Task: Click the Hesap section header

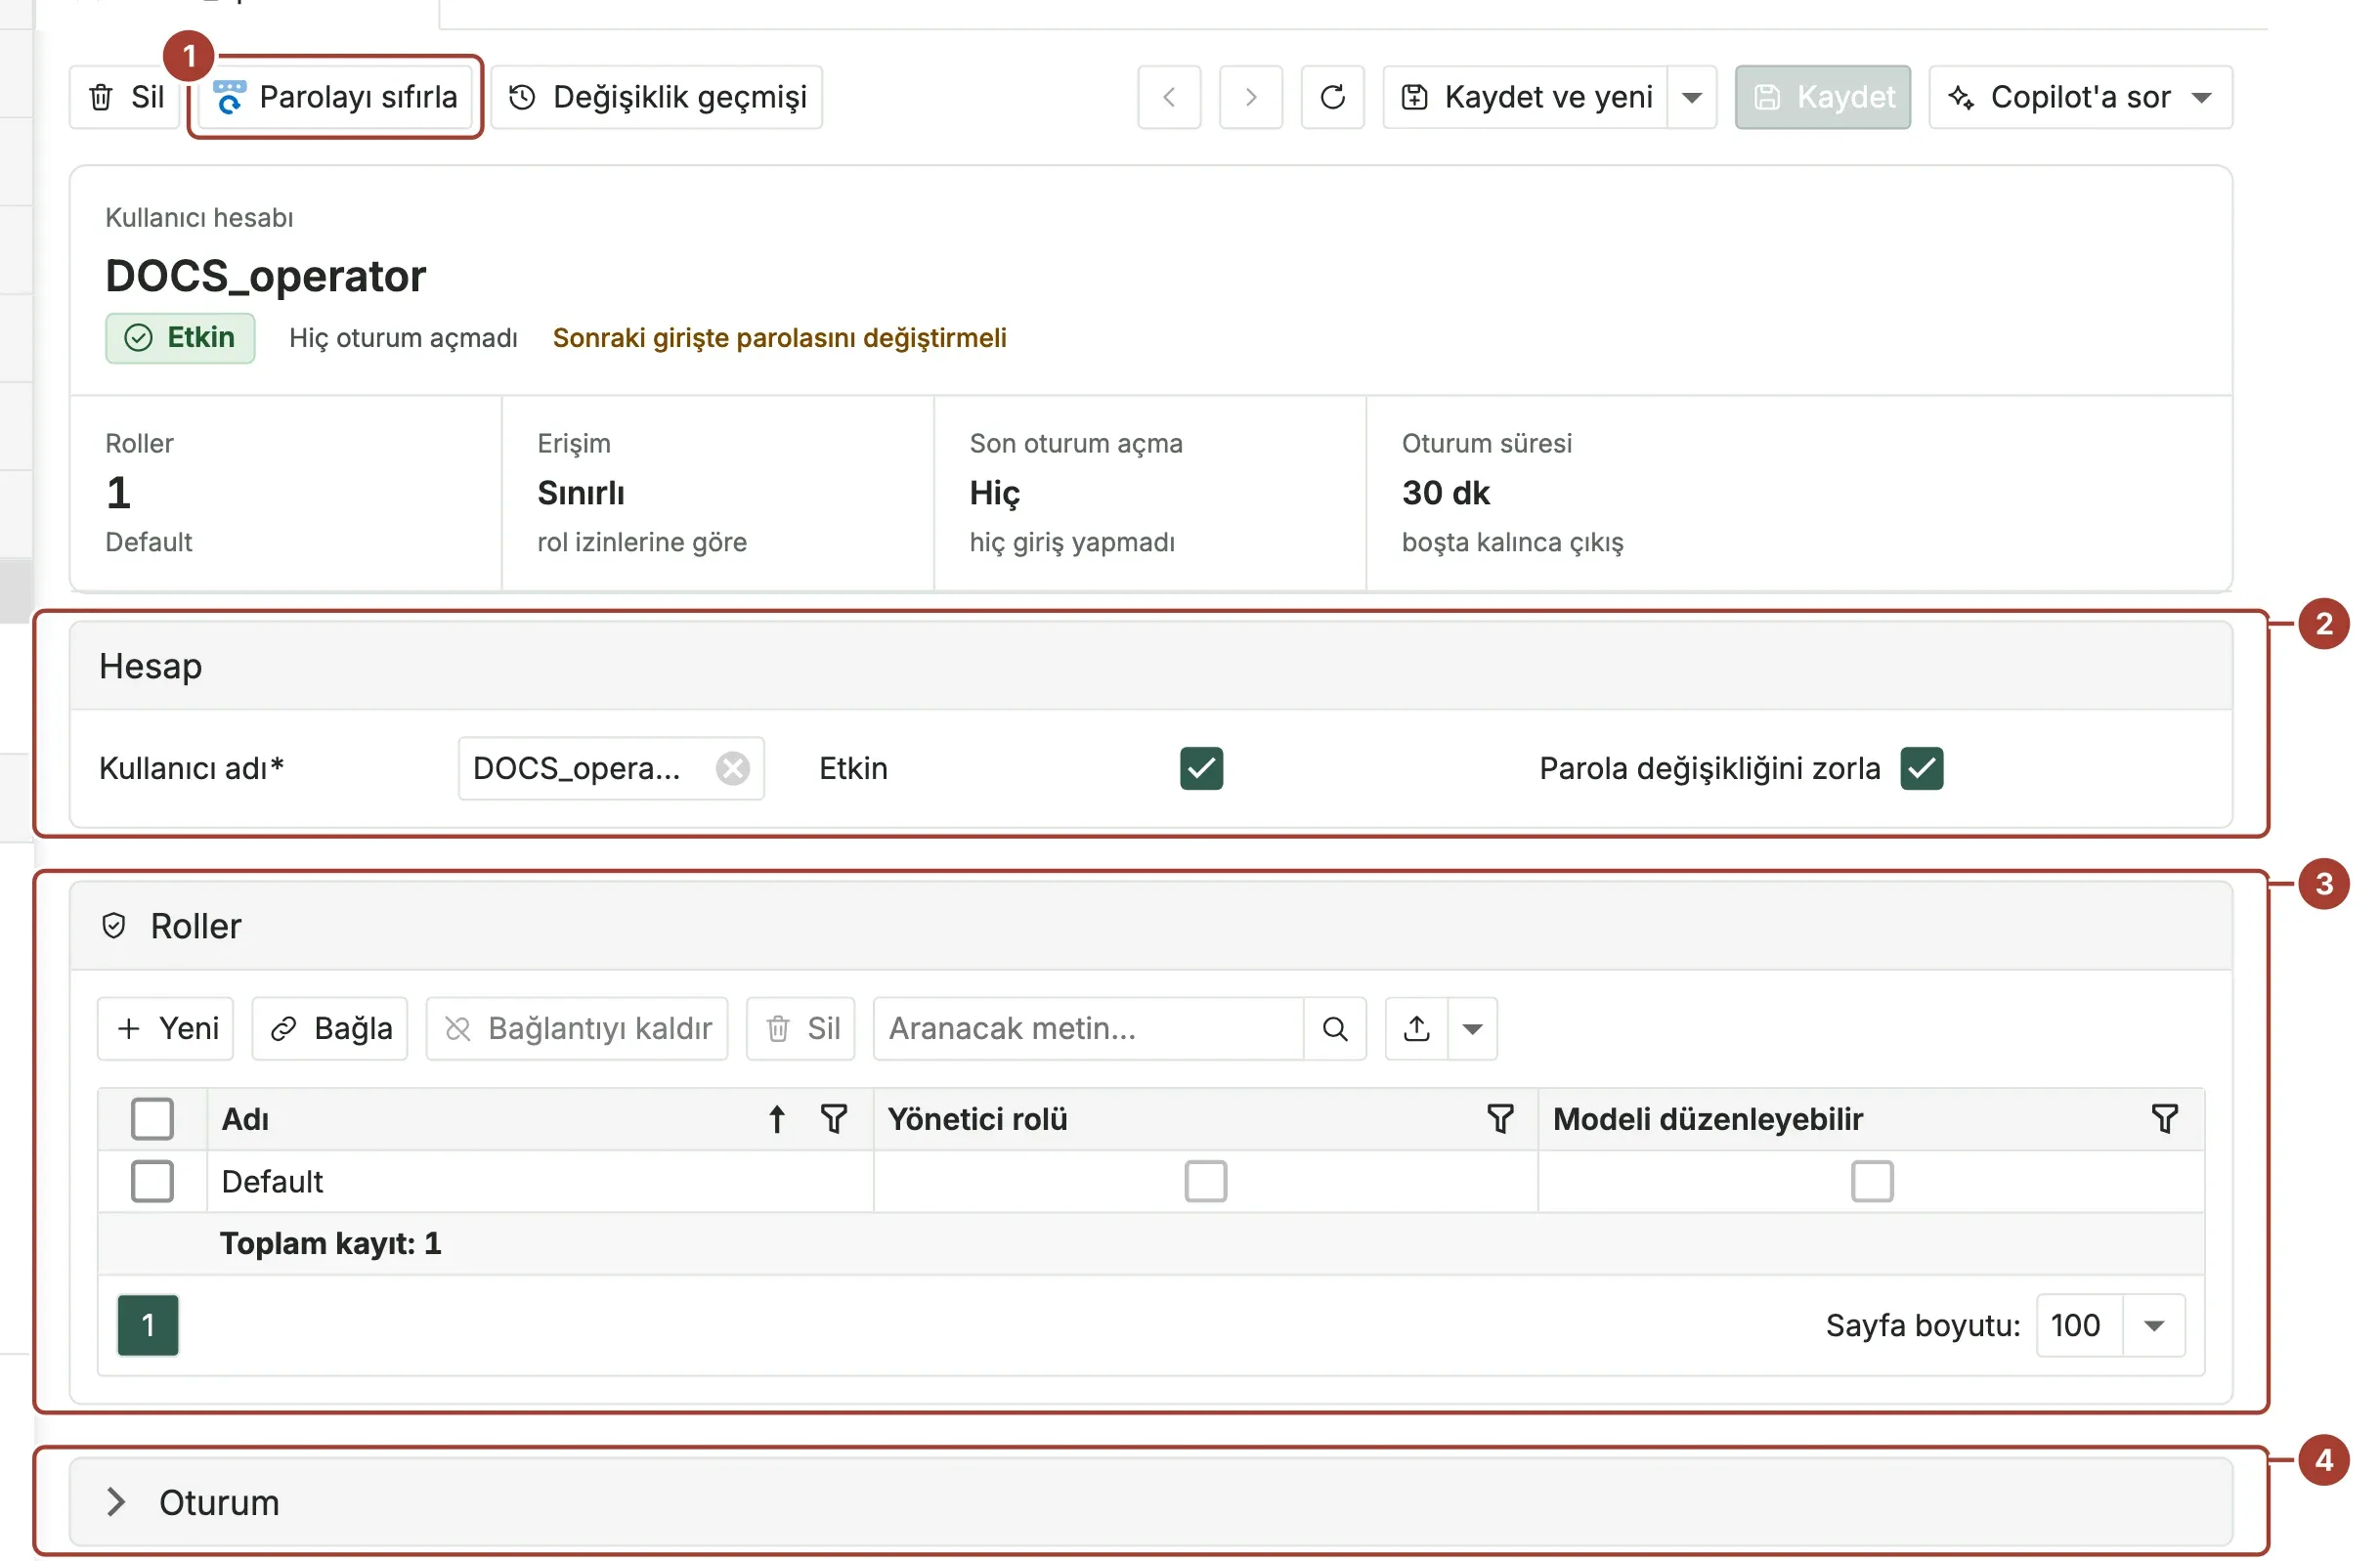Action: 1151,667
